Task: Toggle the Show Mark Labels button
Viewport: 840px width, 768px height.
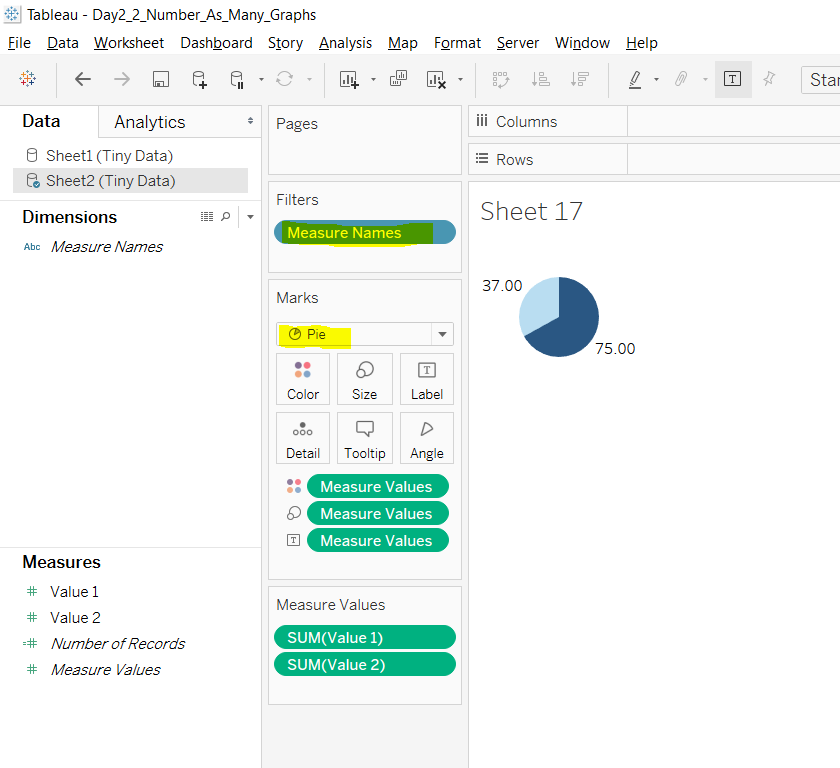Action: coord(733,79)
